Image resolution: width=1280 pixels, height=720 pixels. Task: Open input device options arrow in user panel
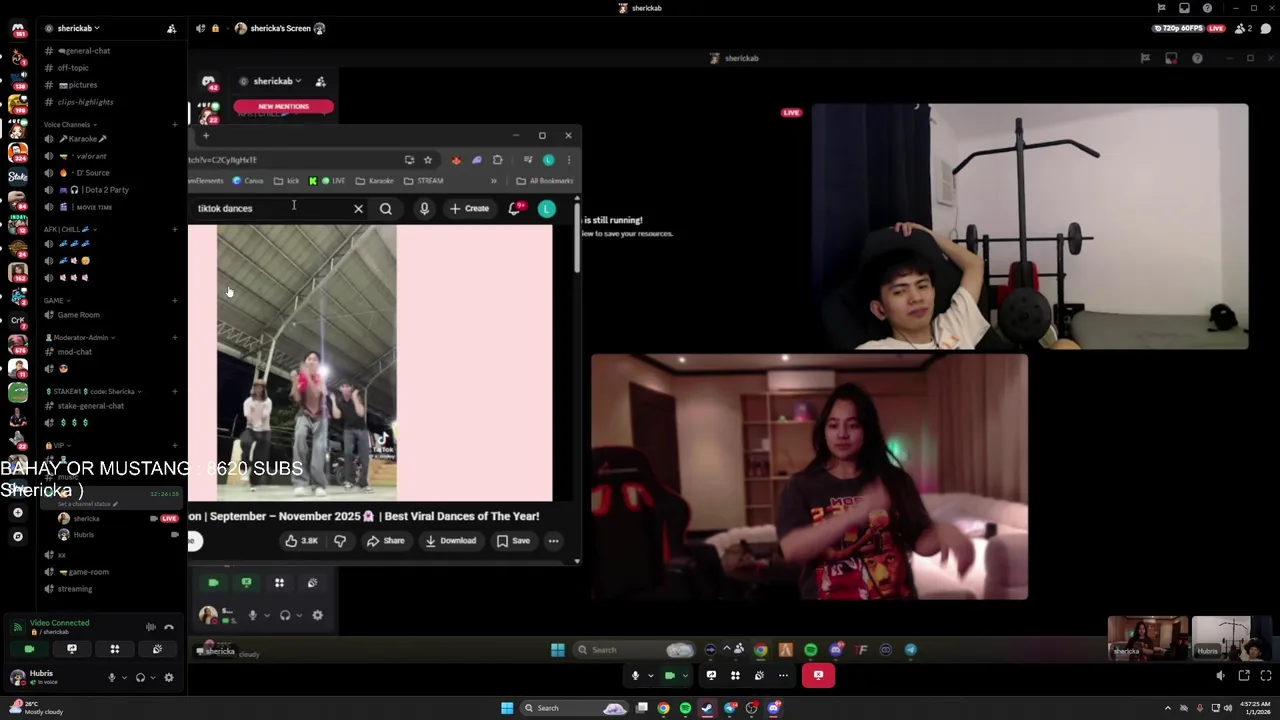124,677
